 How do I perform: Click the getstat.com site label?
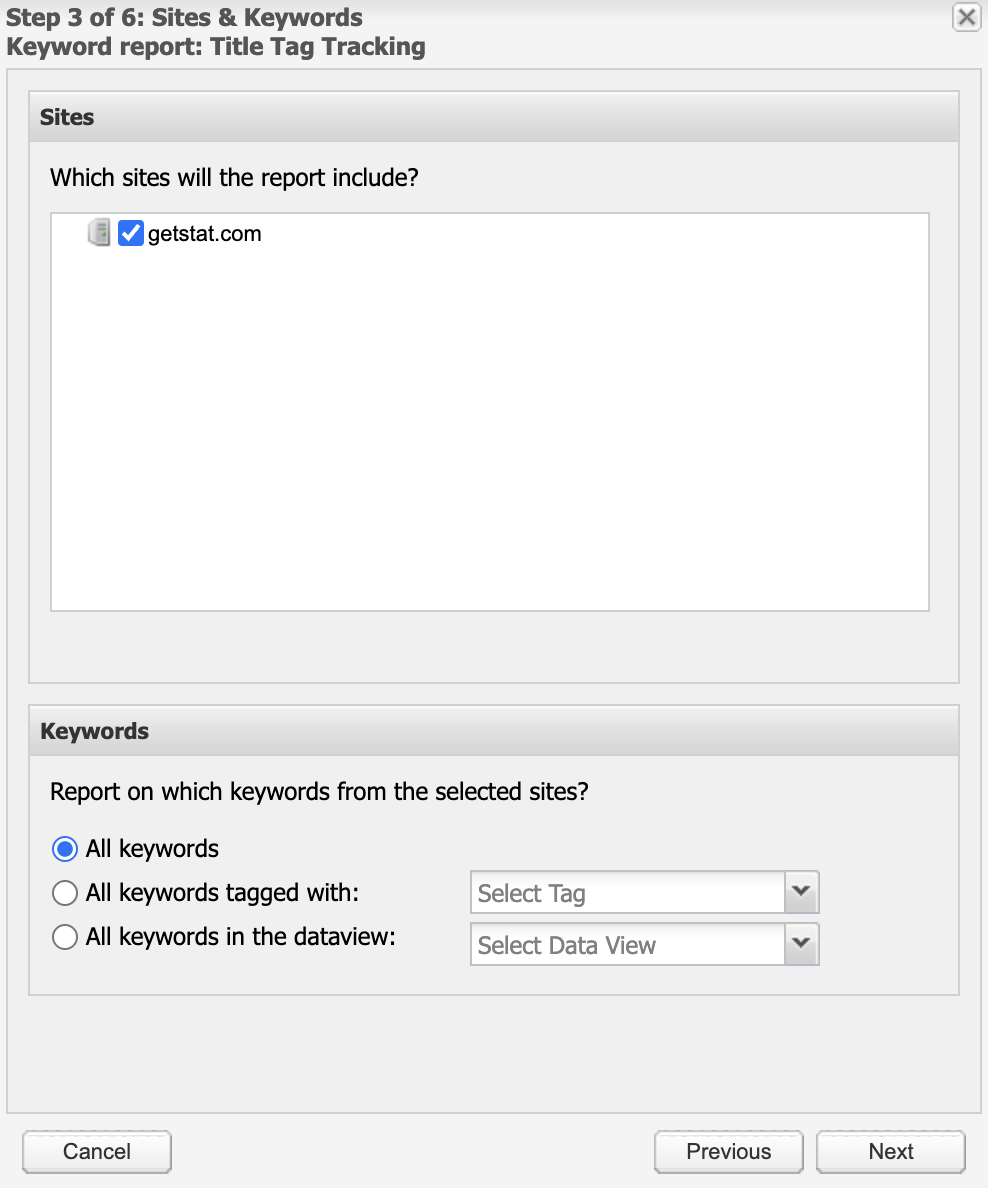(x=204, y=233)
